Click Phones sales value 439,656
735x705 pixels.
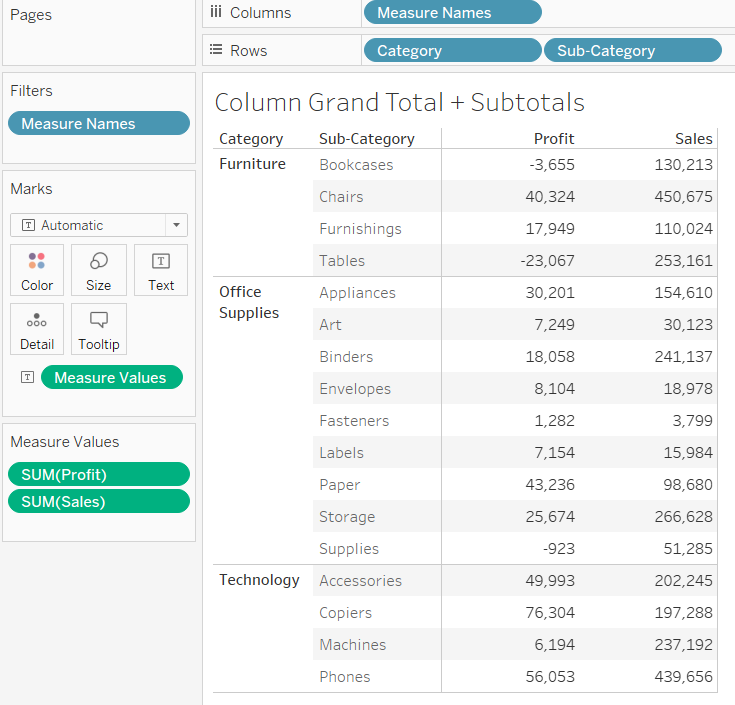click(684, 677)
